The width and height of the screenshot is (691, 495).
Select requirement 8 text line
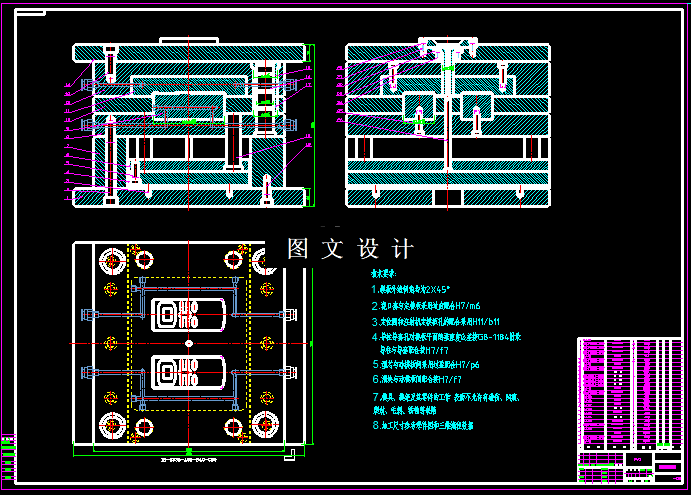[423, 425]
